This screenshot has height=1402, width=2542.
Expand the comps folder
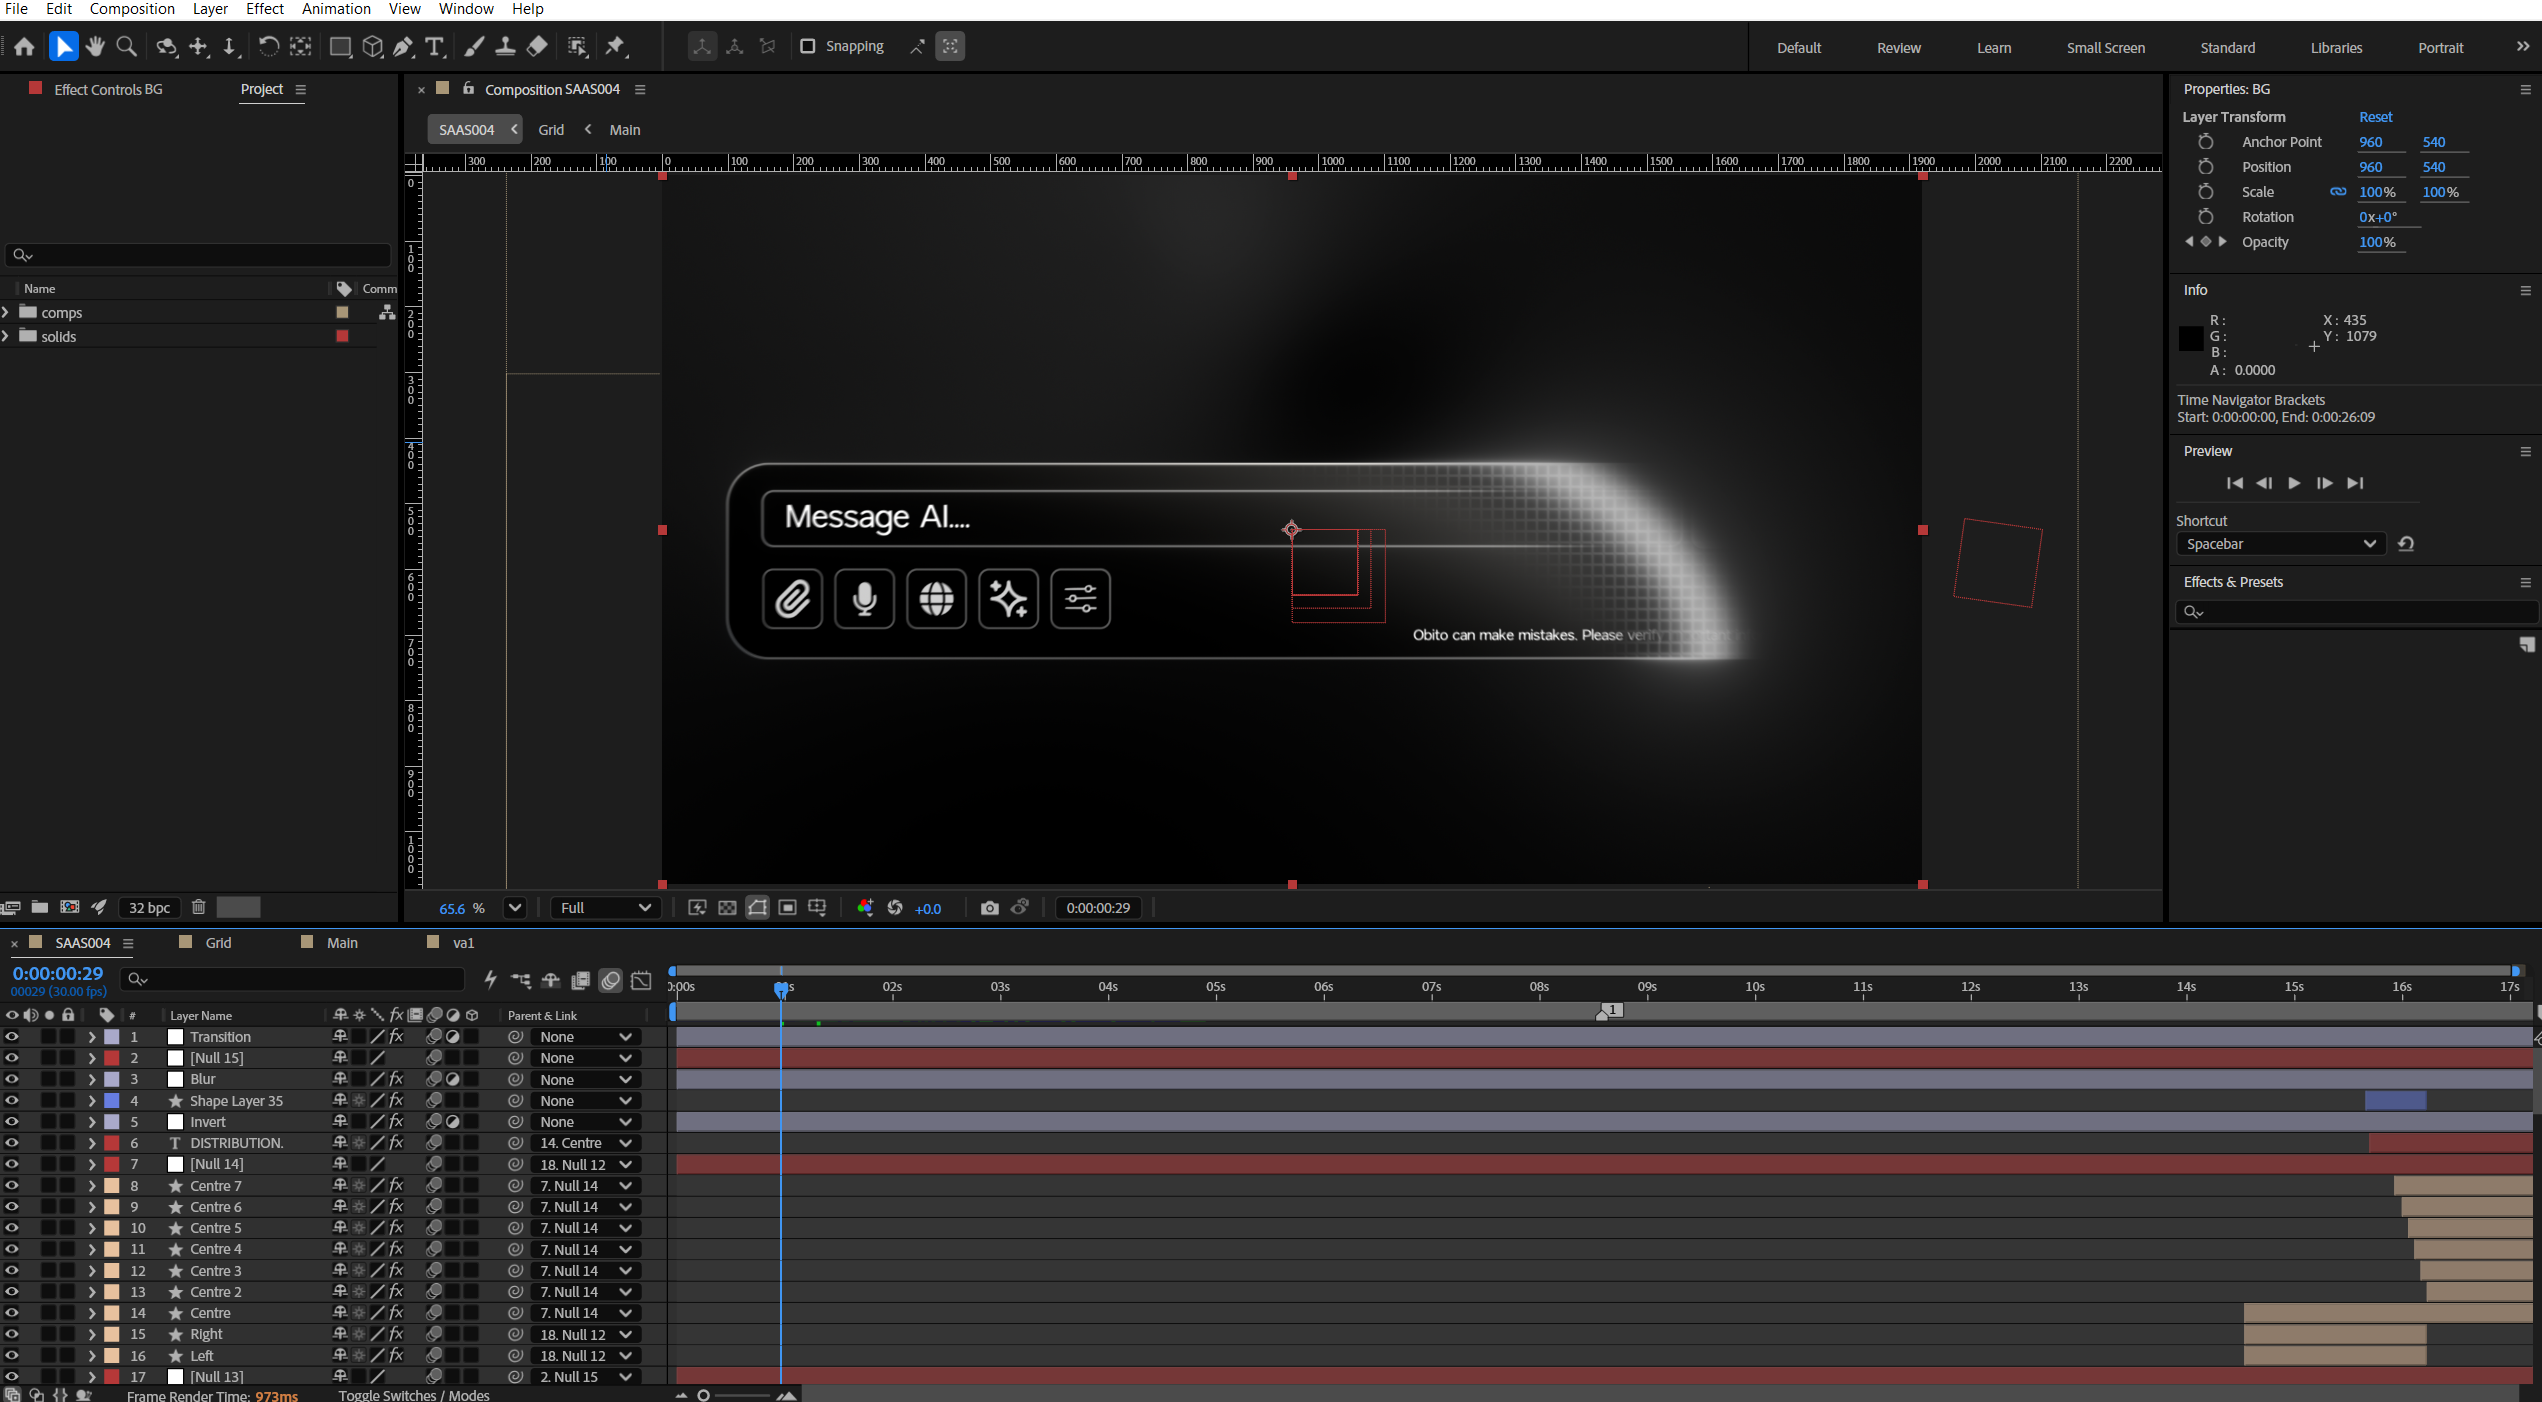pos(6,313)
